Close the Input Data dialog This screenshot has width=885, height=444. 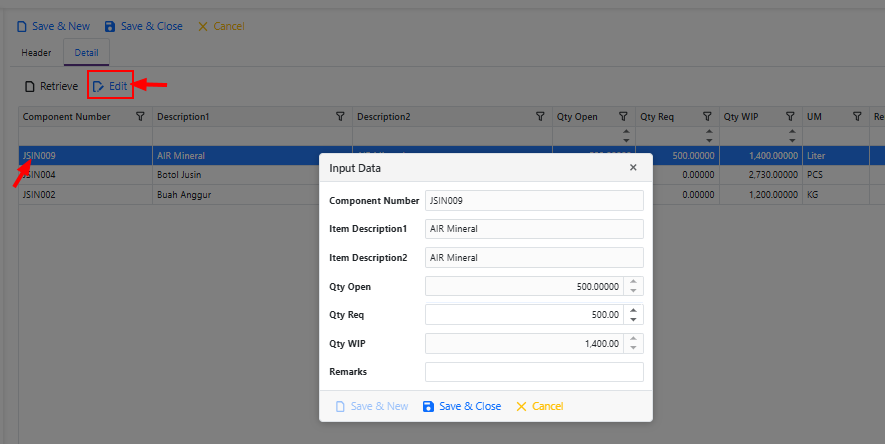[x=633, y=168]
